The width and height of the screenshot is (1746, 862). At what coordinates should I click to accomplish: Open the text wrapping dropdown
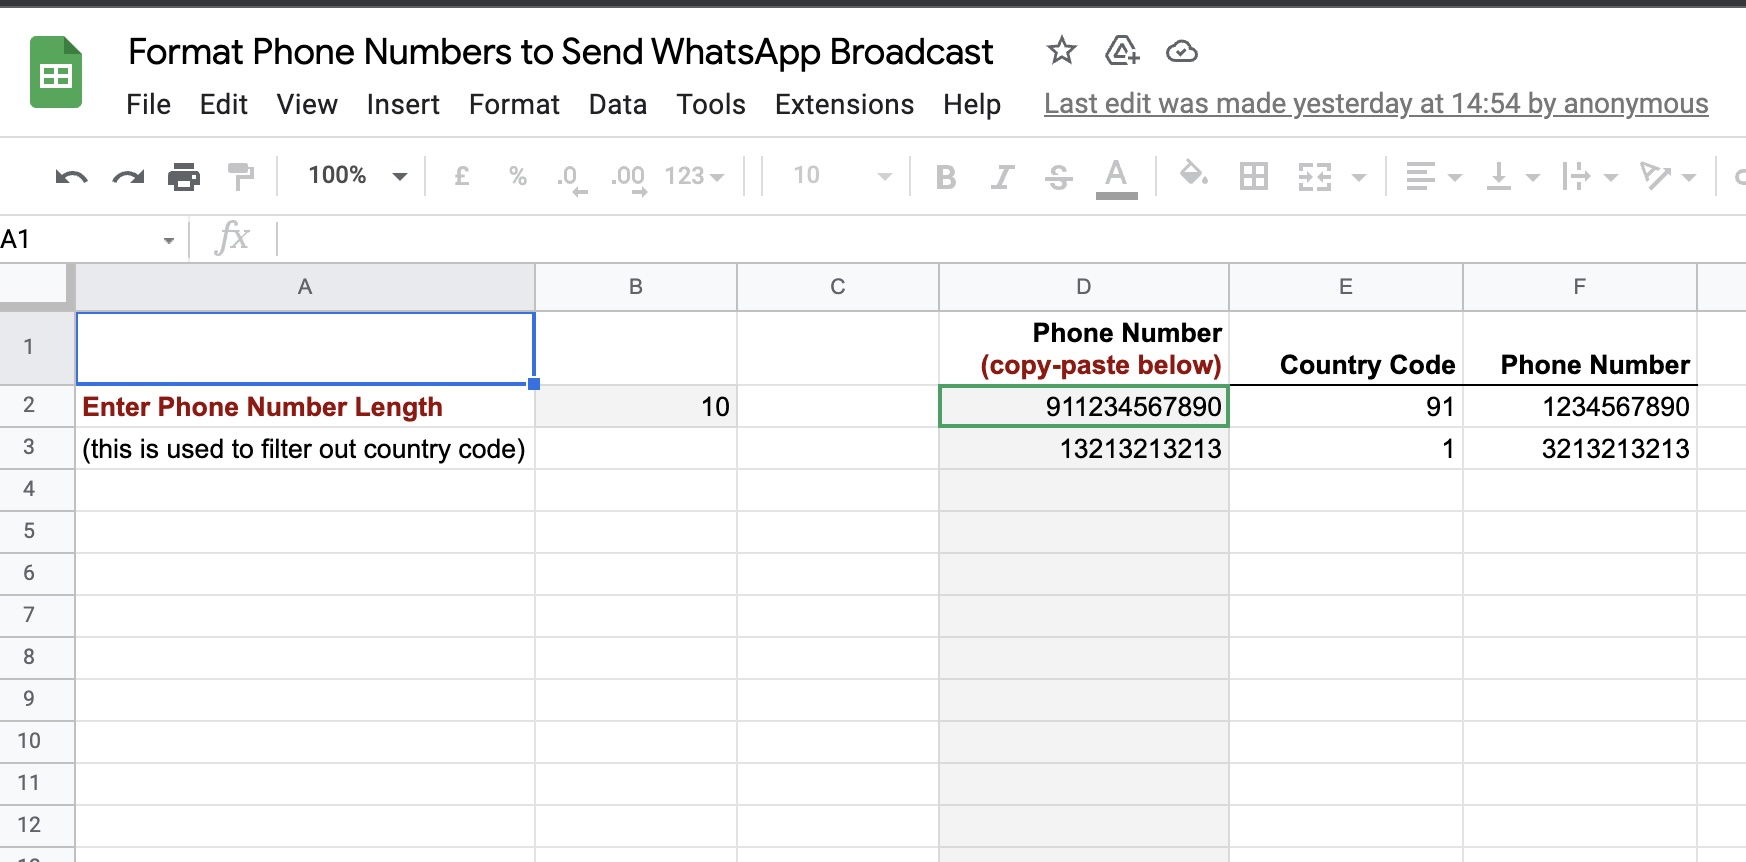pyautogui.click(x=1590, y=177)
